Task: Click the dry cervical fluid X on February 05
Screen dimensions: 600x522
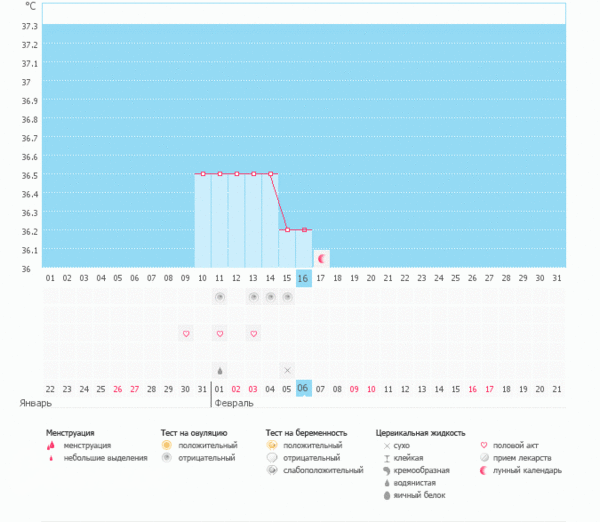Action: (x=287, y=369)
